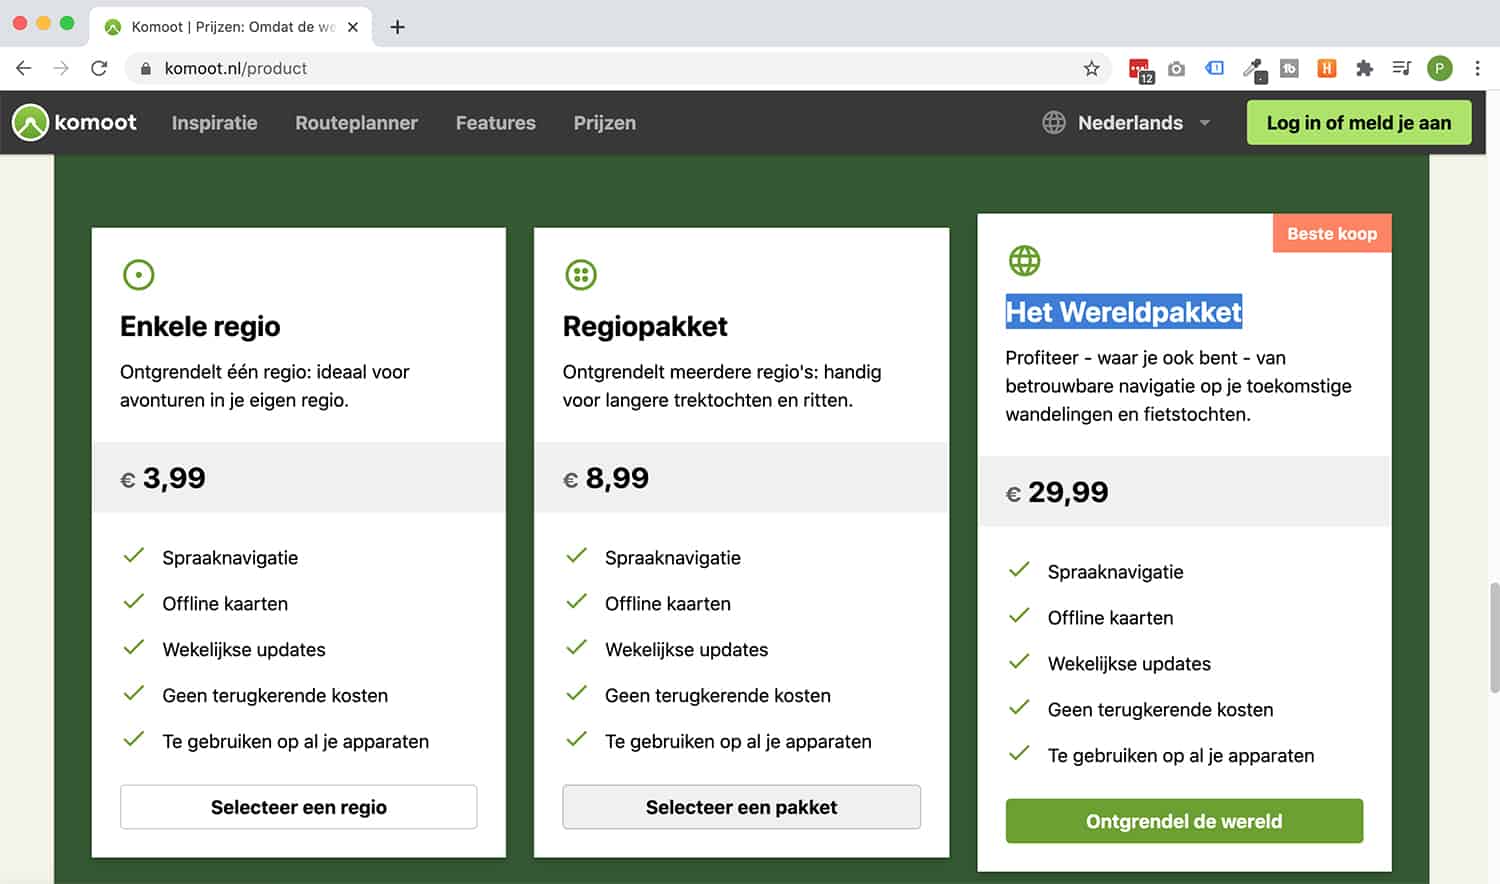Click Offline kaarten checkmark in Regiopakket

pyautogui.click(x=577, y=602)
